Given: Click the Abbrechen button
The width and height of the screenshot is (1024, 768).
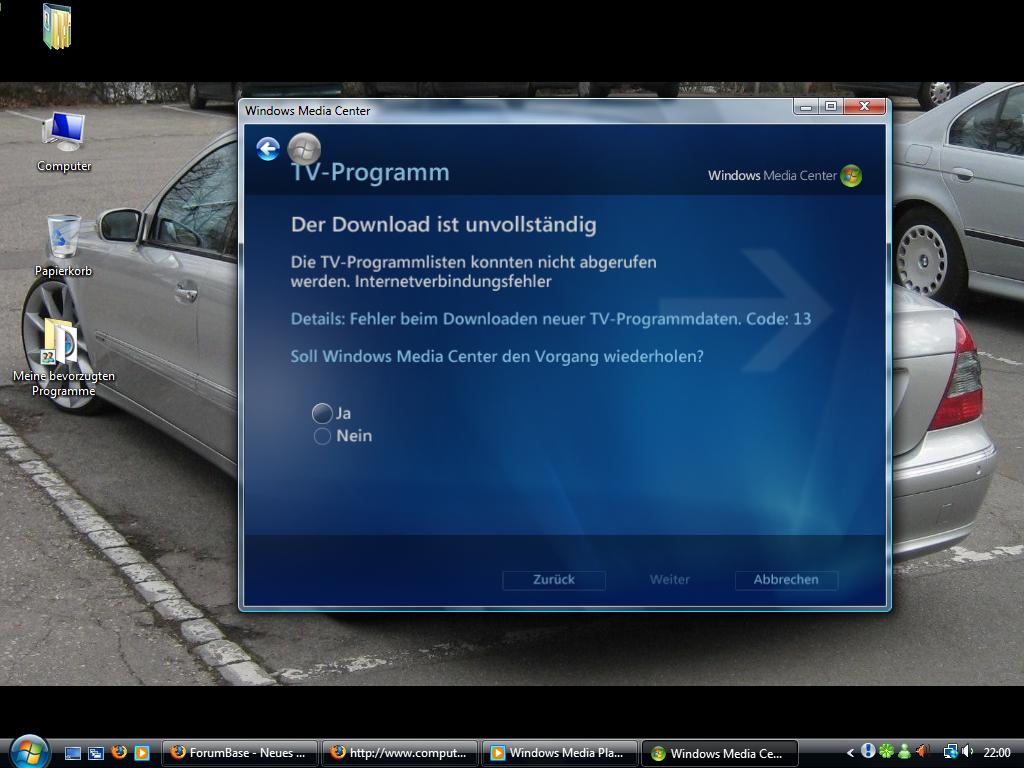Looking at the screenshot, I should point(786,580).
